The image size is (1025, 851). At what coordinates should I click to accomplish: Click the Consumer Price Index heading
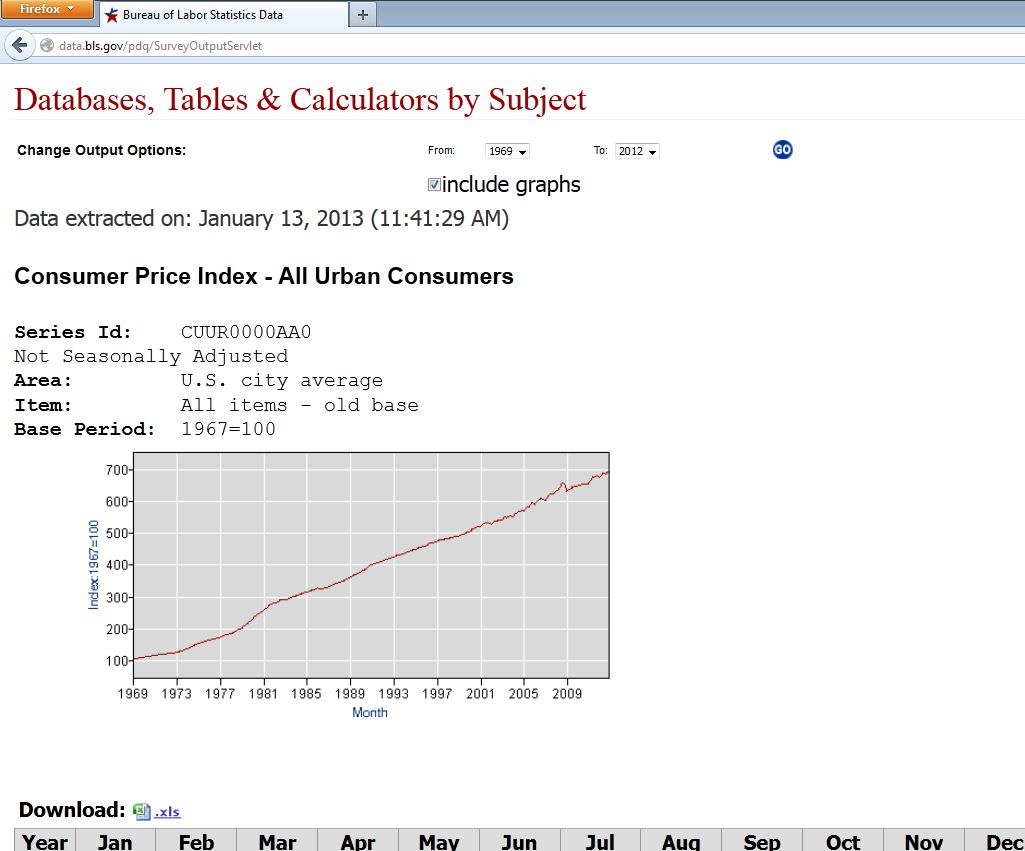click(x=264, y=276)
